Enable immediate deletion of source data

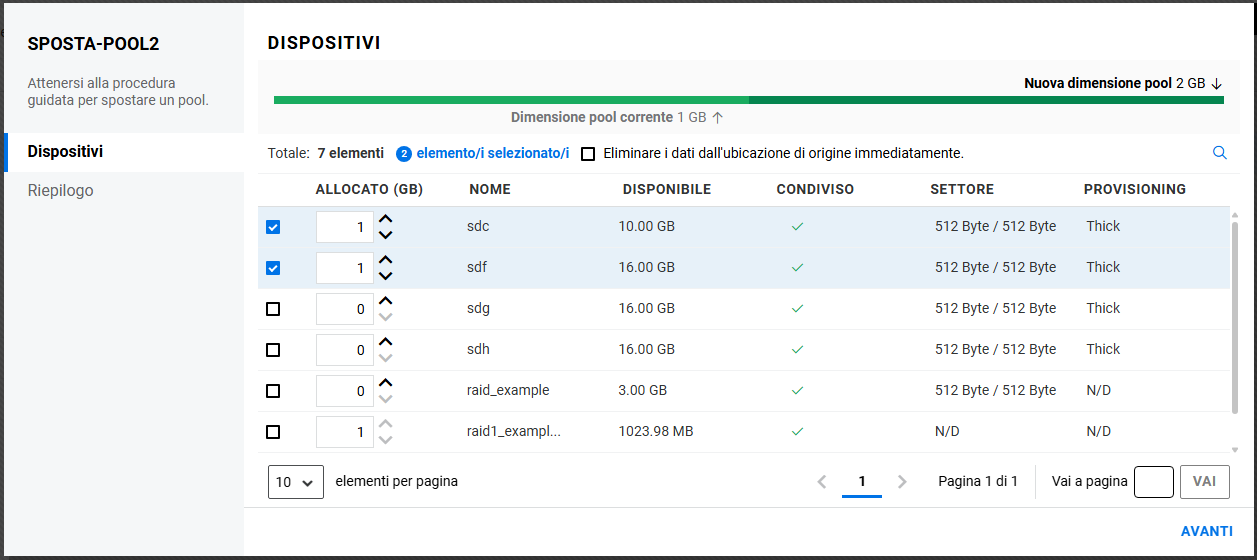coord(588,154)
